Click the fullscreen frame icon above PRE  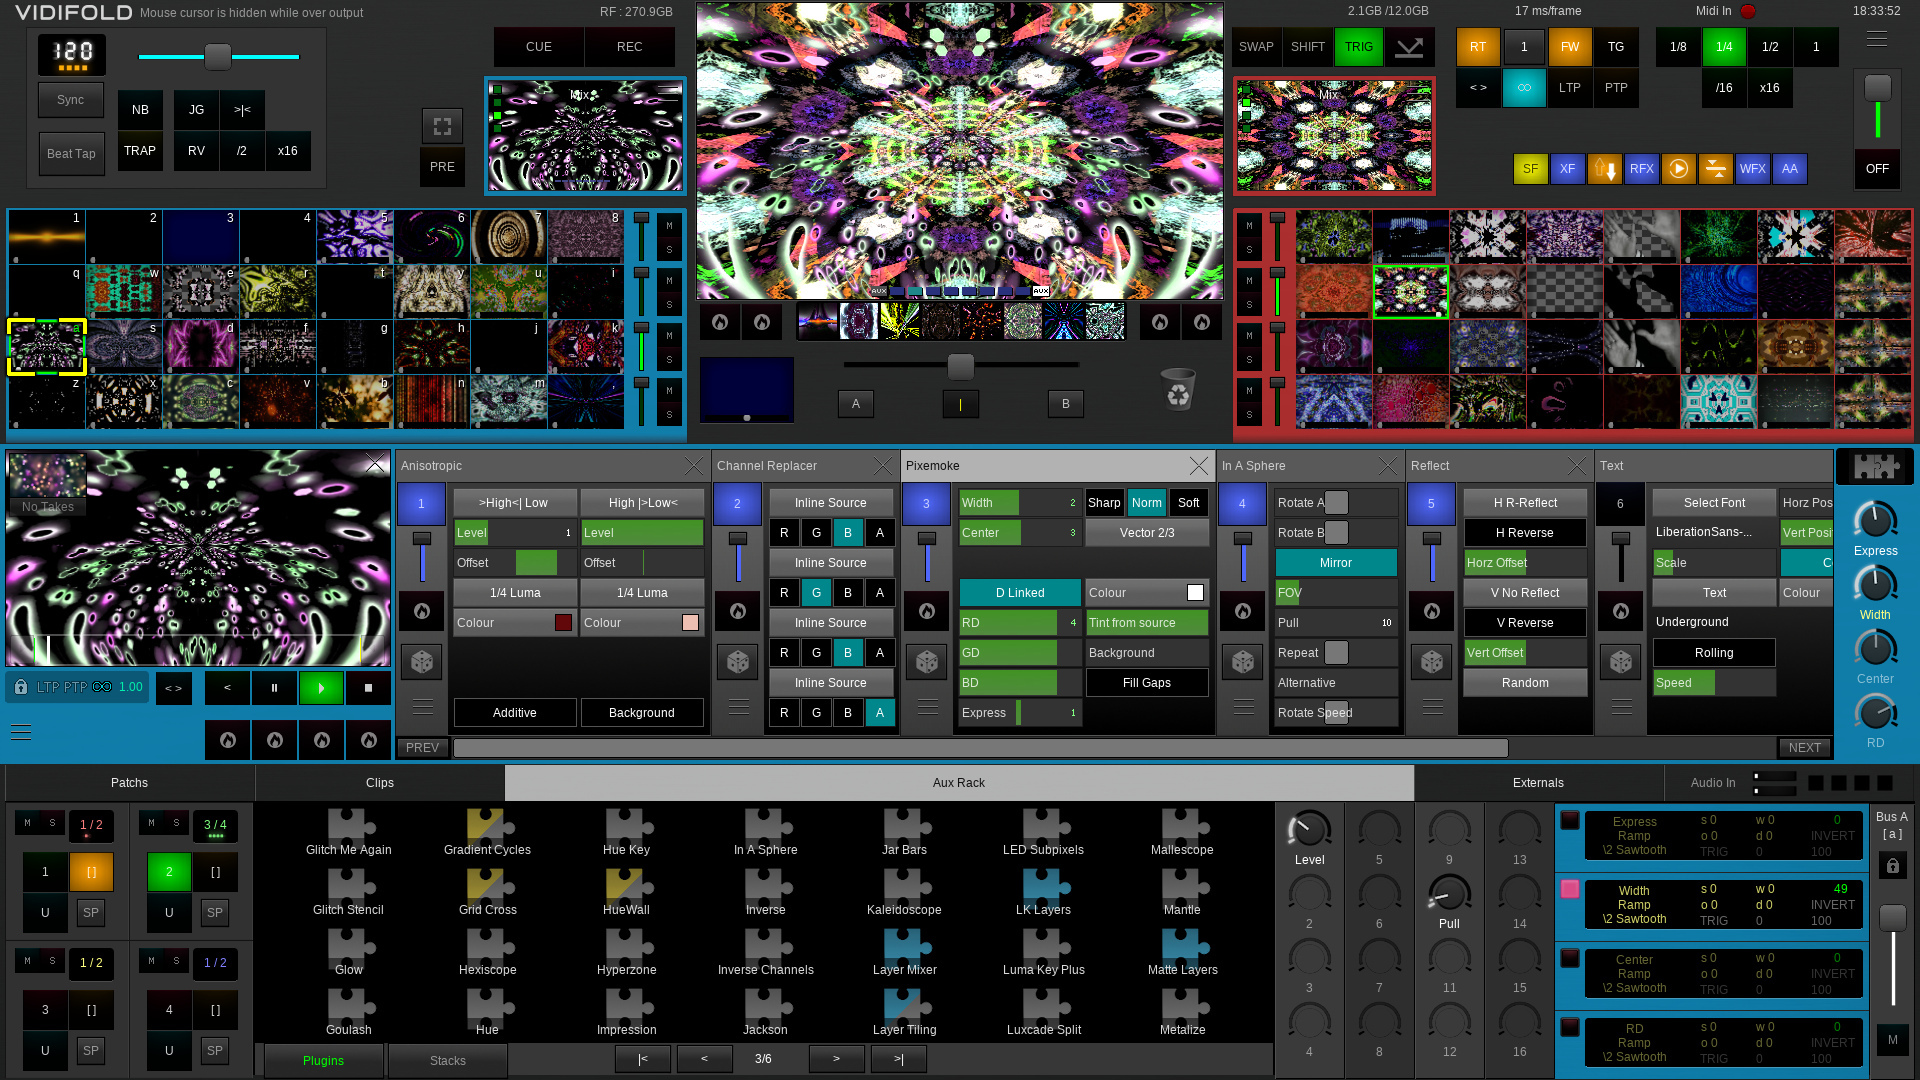coord(442,126)
